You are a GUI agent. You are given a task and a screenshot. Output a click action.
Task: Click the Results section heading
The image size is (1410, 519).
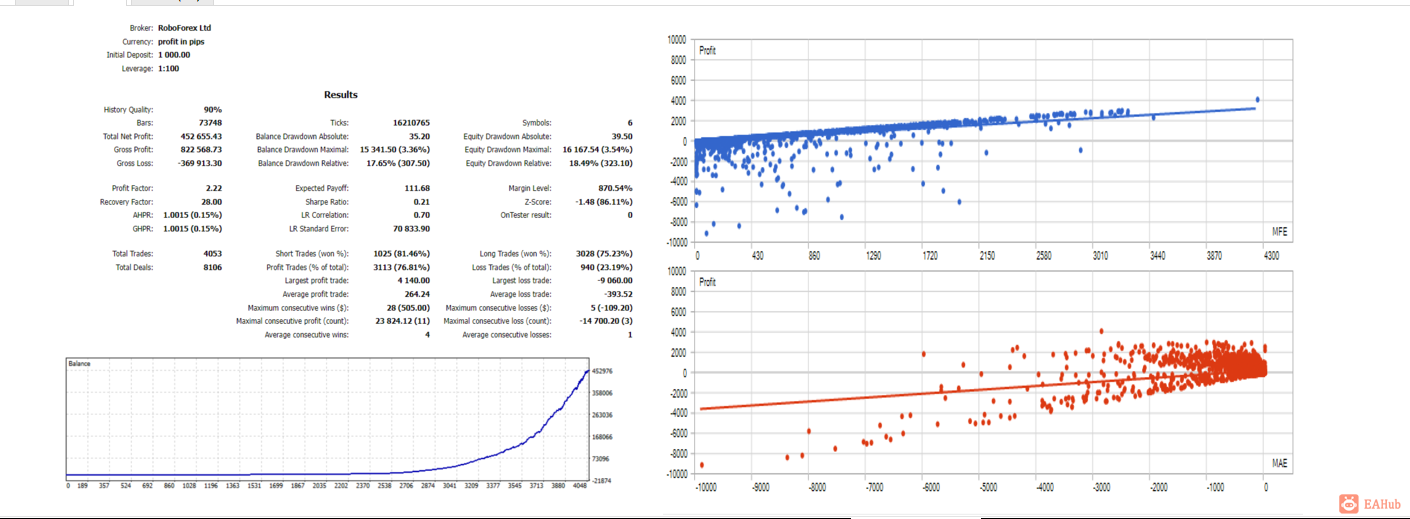(341, 95)
